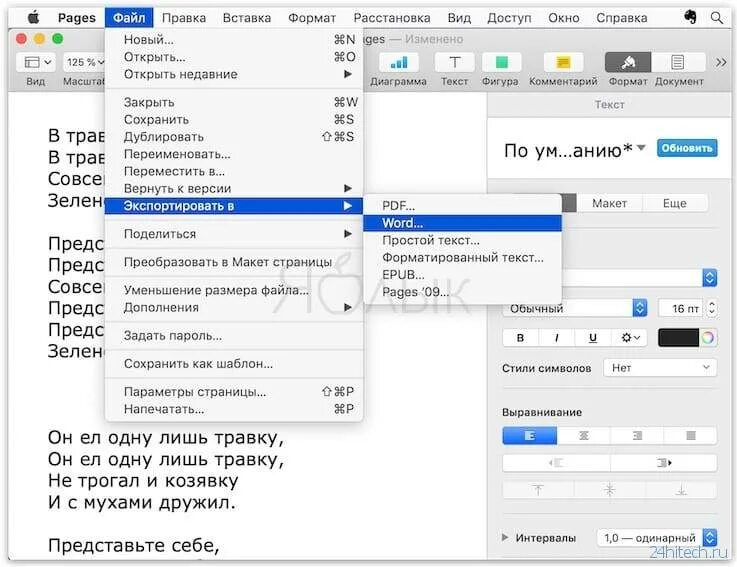Switch to the Макет tab
Image resolution: width=737 pixels, height=567 pixels.
coord(609,203)
